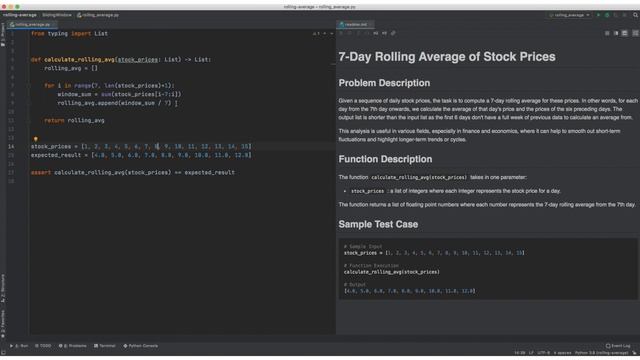This screenshot has width=640, height=360.
Task: Click rolling-average project breadcrumb
Action: click(20, 15)
